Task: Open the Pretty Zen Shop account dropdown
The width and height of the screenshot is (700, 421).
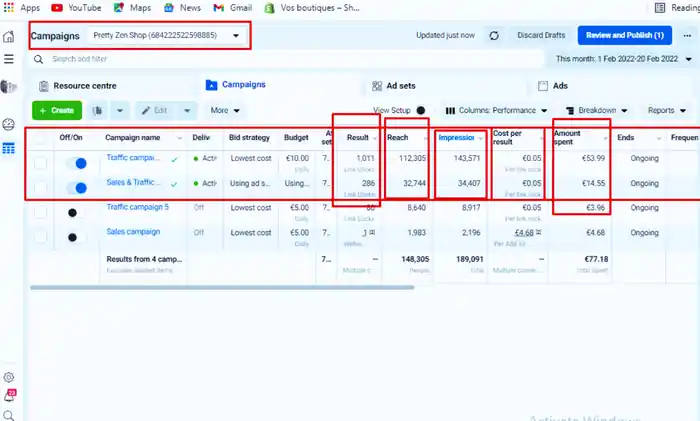Action: click(x=167, y=35)
